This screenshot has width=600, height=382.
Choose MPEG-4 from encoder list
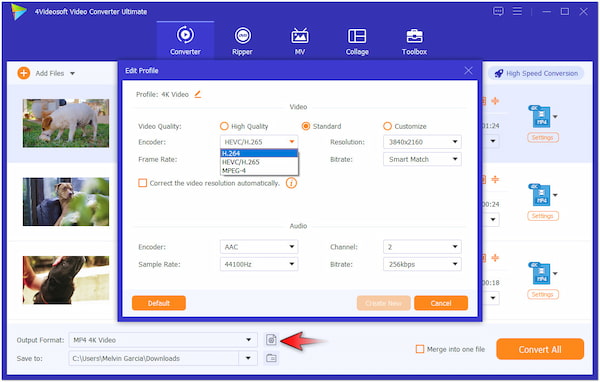259,171
